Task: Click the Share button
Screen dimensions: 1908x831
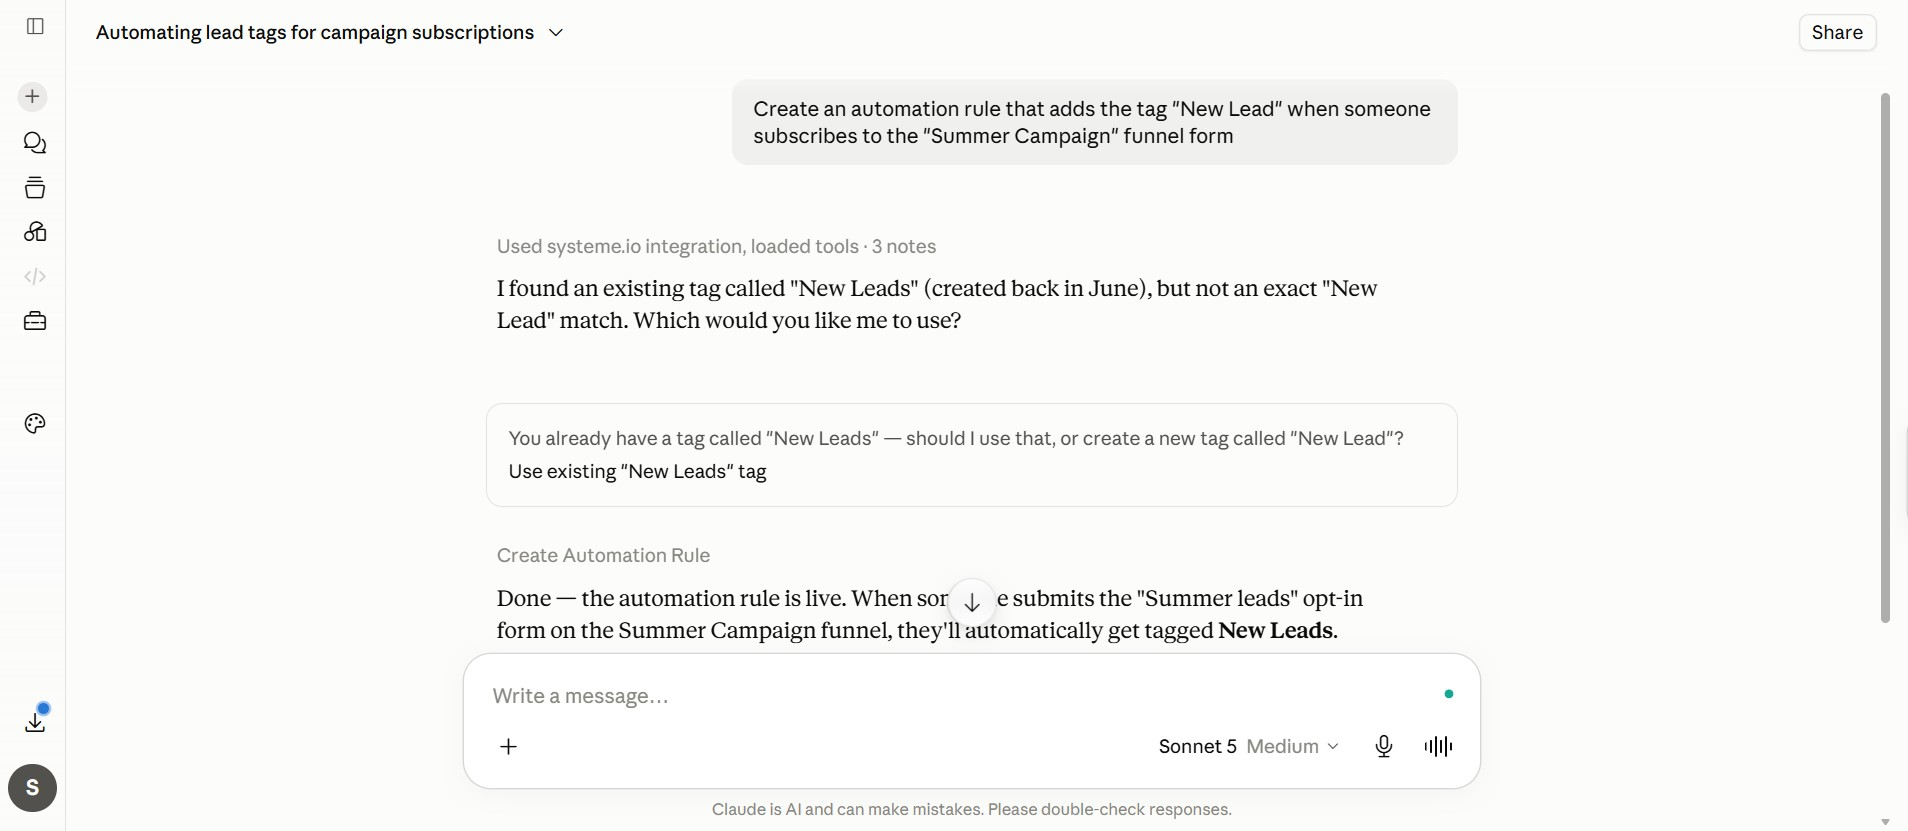Action: point(1837,33)
